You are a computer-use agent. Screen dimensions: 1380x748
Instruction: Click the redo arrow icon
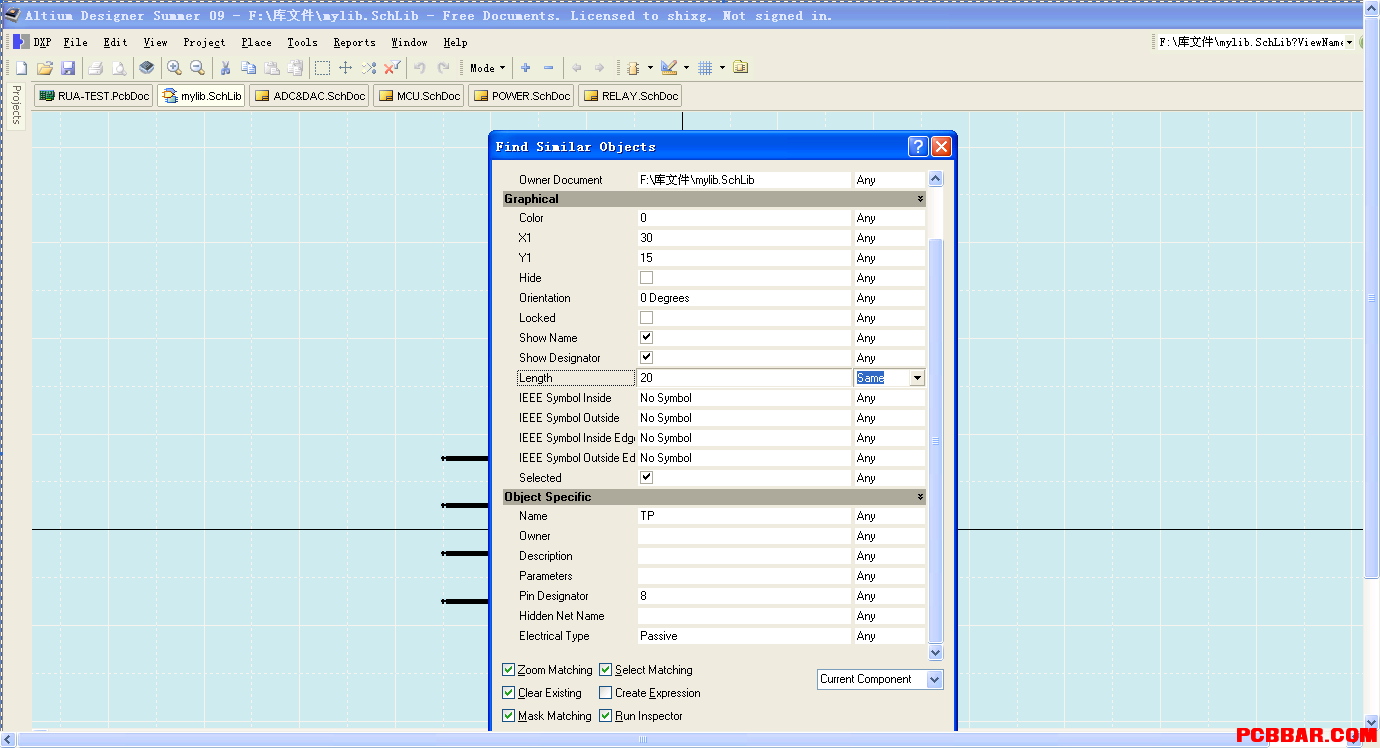pyautogui.click(x=443, y=68)
